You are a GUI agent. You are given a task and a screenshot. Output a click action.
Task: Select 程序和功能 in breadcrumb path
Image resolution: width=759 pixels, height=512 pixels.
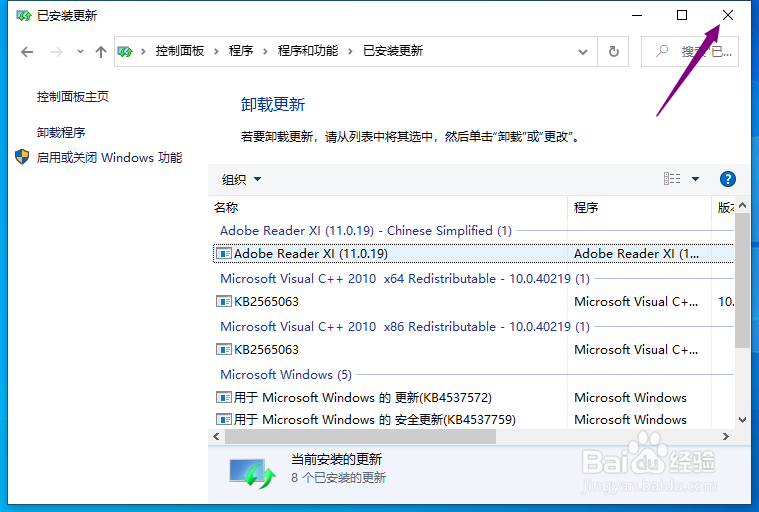click(x=308, y=51)
